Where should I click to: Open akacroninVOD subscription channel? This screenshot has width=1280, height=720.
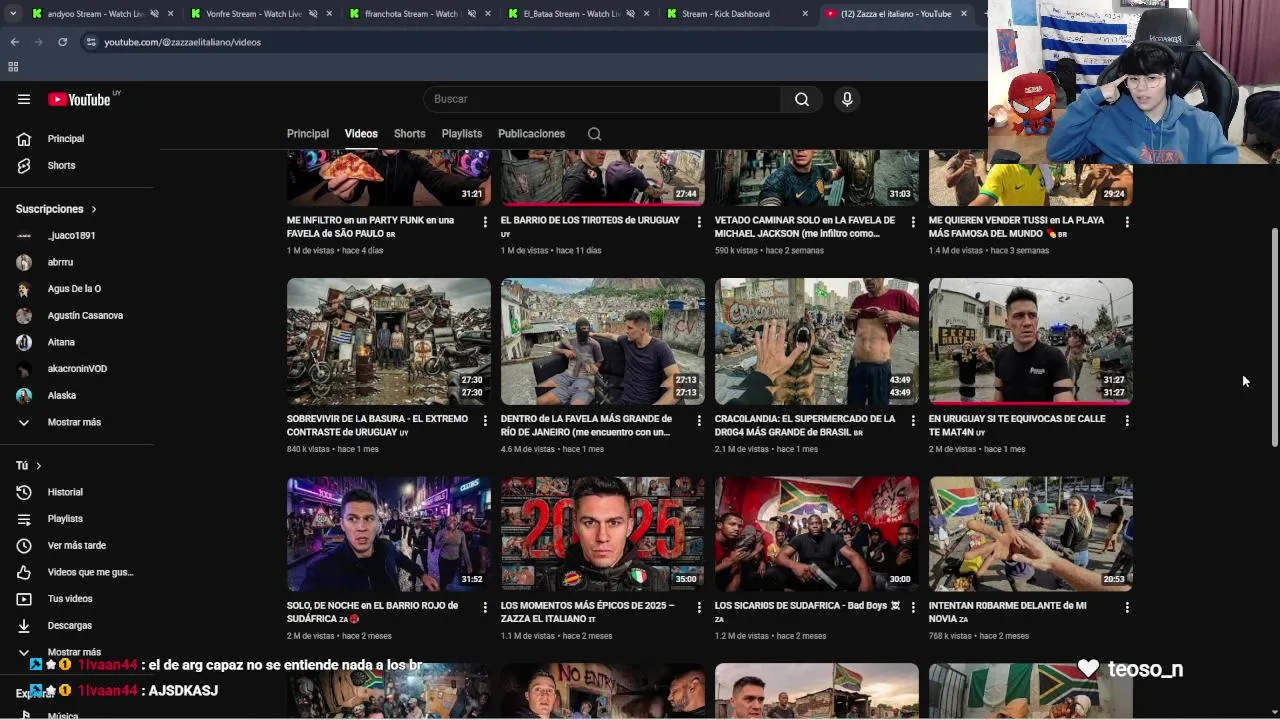click(77, 369)
